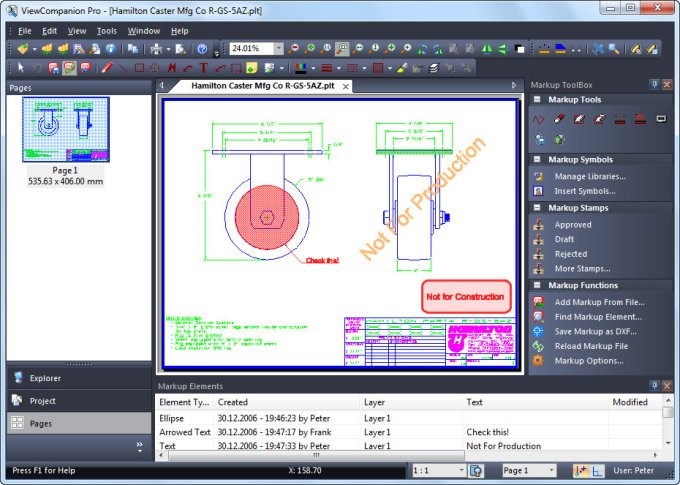Click Add Markup From File
Image resolution: width=680 pixels, height=485 pixels.
click(x=599, y=302)
